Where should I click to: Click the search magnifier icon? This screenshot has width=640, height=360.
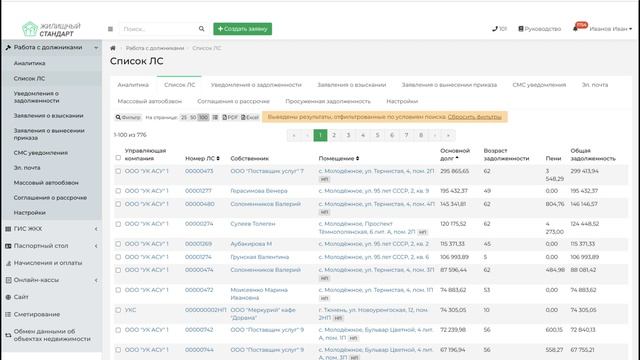click(201, 29)
